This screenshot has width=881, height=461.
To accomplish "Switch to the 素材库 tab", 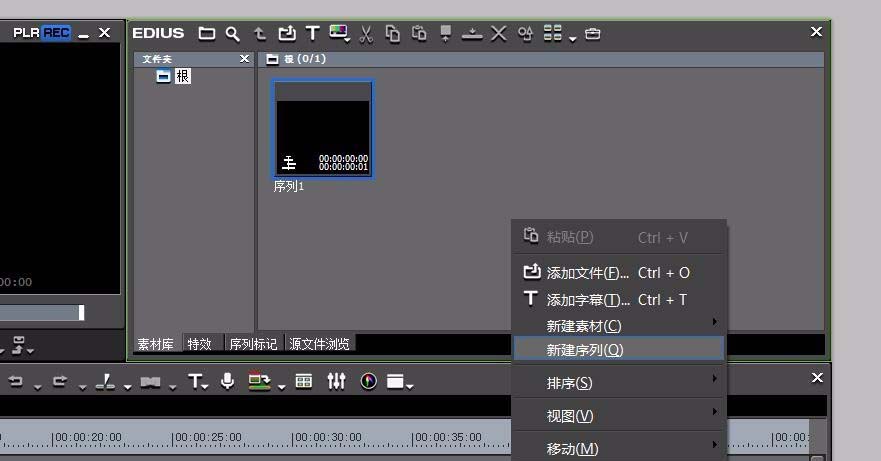I will [156, 344].
